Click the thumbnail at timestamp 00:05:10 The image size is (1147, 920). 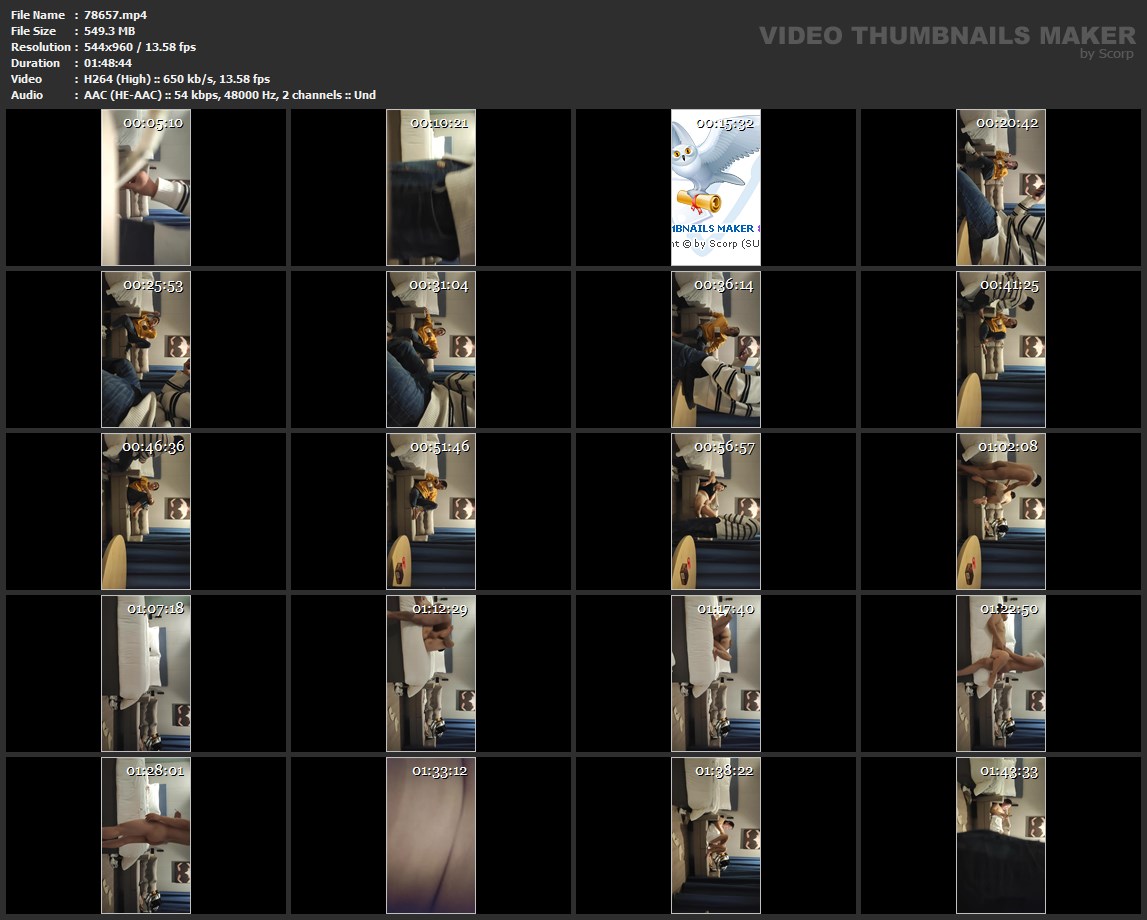(146, 188)
